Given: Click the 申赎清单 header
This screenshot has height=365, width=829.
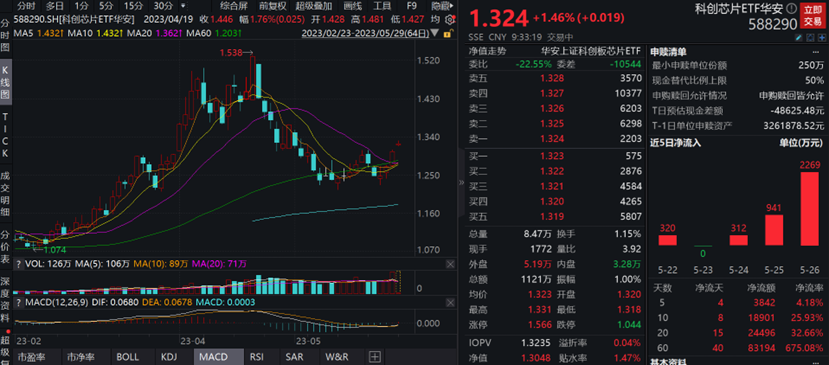Looking at the screenshot, I should pos(668,52).
